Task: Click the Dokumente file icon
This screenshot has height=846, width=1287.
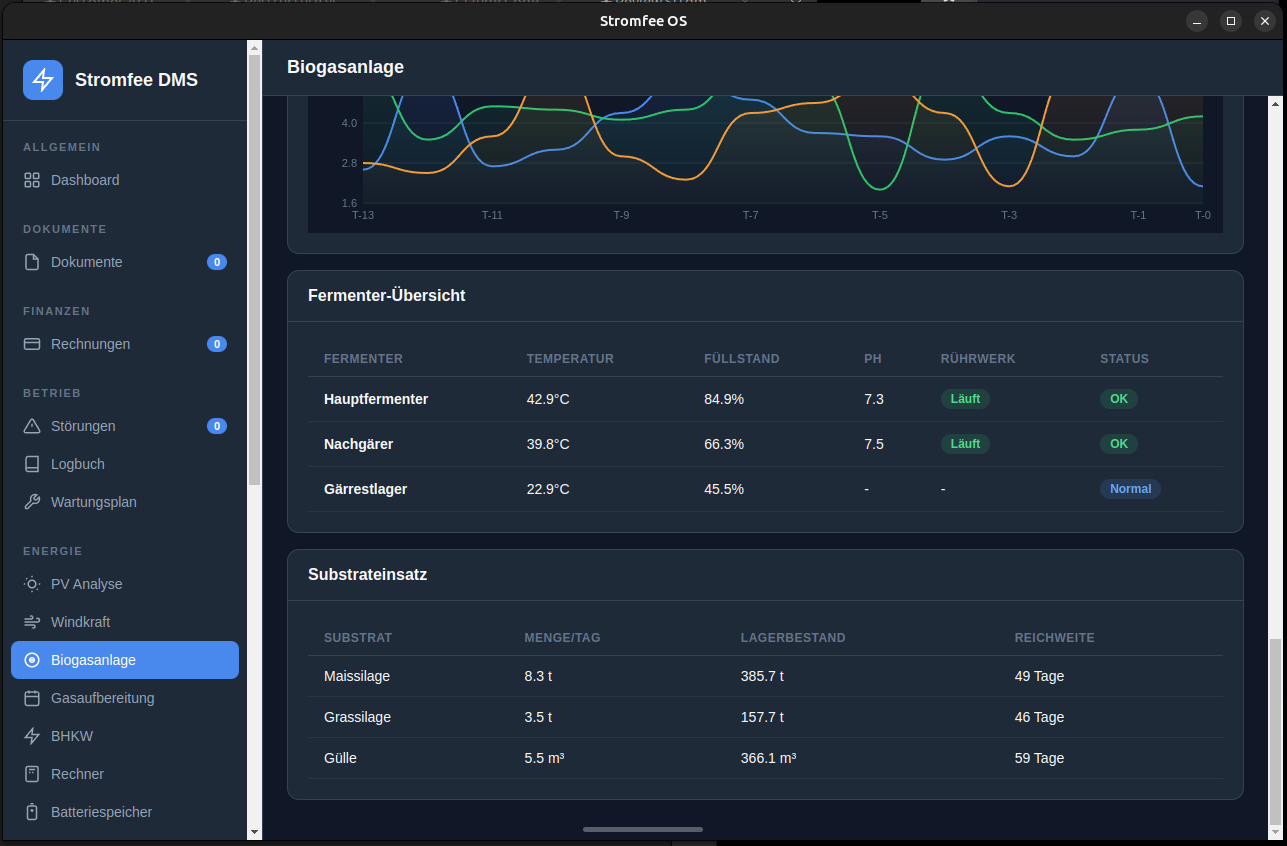Action: 32,262
